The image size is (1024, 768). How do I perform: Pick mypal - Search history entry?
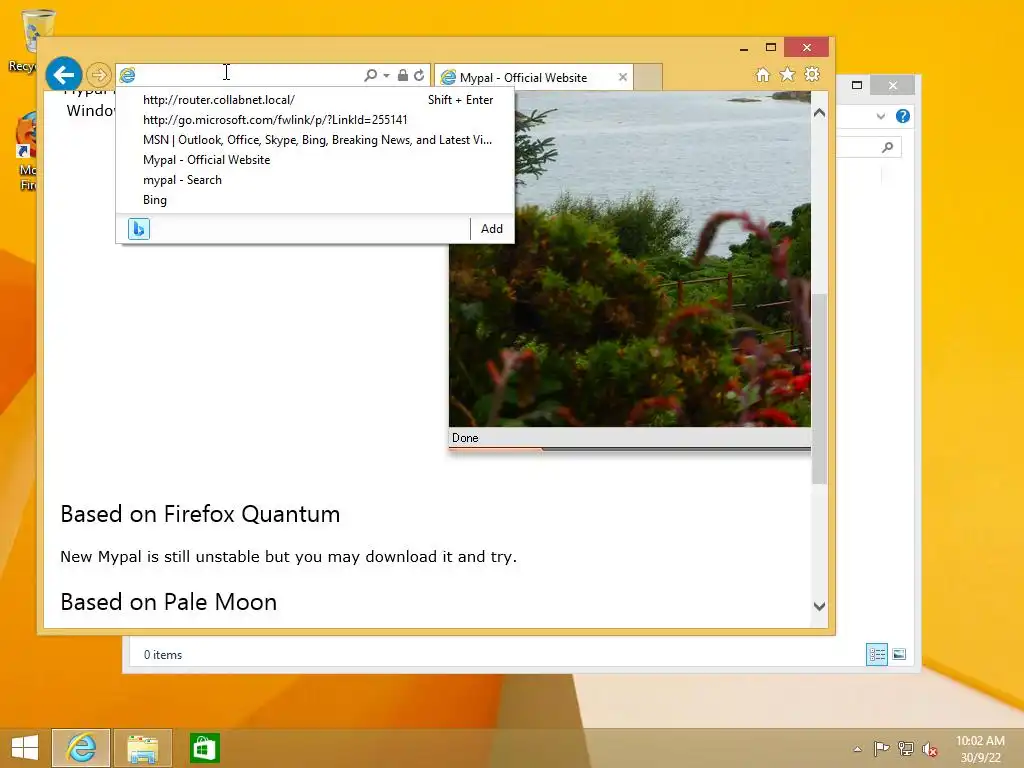(315, 180)
